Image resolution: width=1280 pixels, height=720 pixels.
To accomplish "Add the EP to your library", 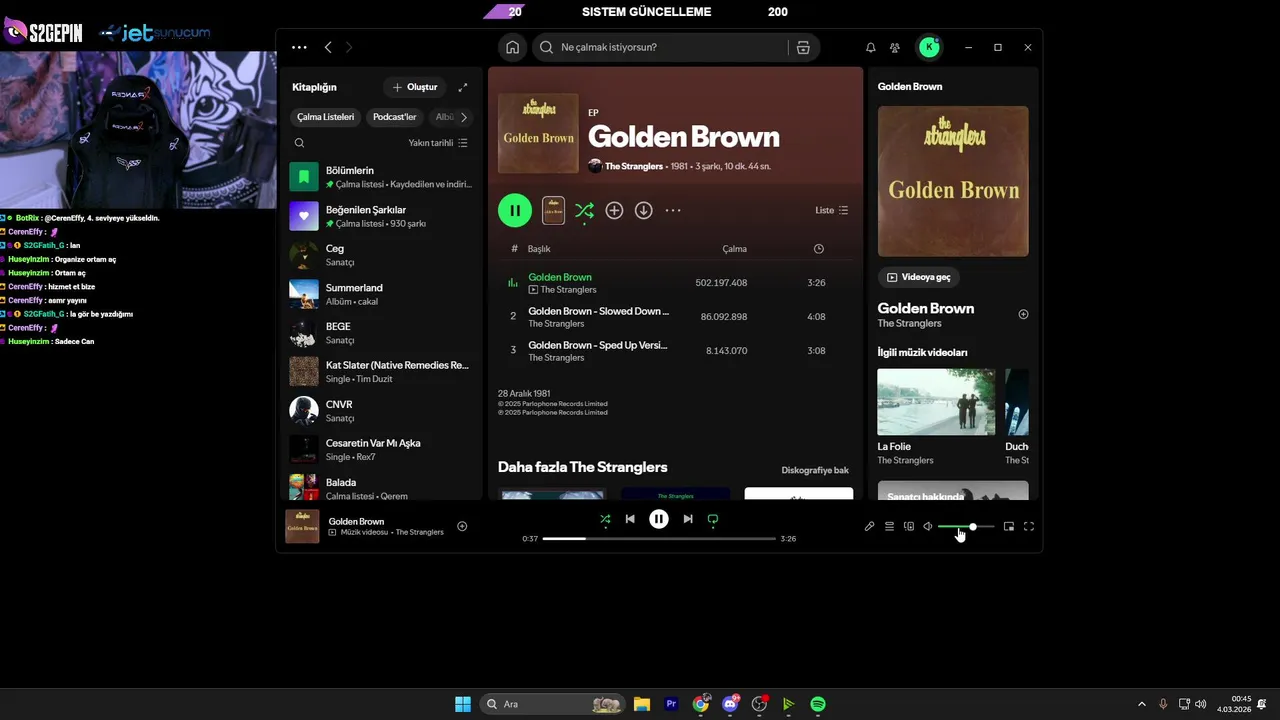I will point(614,210).
